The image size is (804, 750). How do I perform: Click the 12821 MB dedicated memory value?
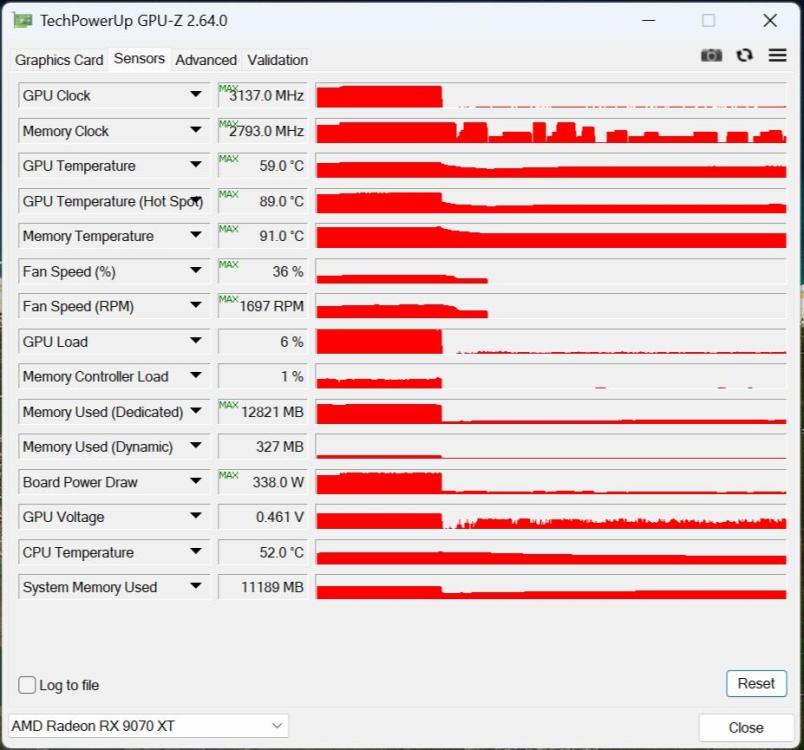[x=263, y=412]
